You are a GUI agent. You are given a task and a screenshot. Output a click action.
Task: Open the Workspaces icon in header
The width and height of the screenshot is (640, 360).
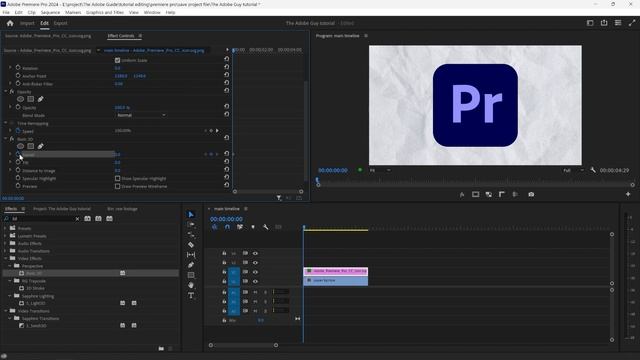click(x=590, y=23)
